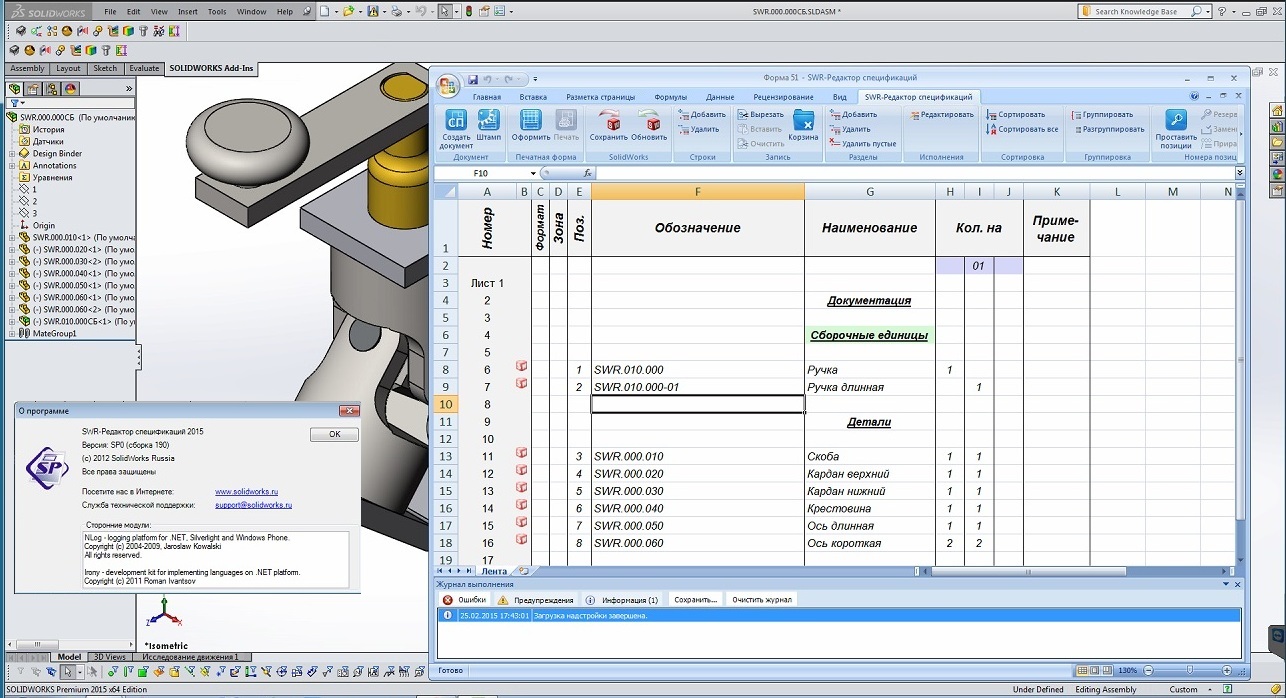Viewport: 1286px width, 698px height.
Task: Click the Сохранить... journal button
Action: click(696, 599)
